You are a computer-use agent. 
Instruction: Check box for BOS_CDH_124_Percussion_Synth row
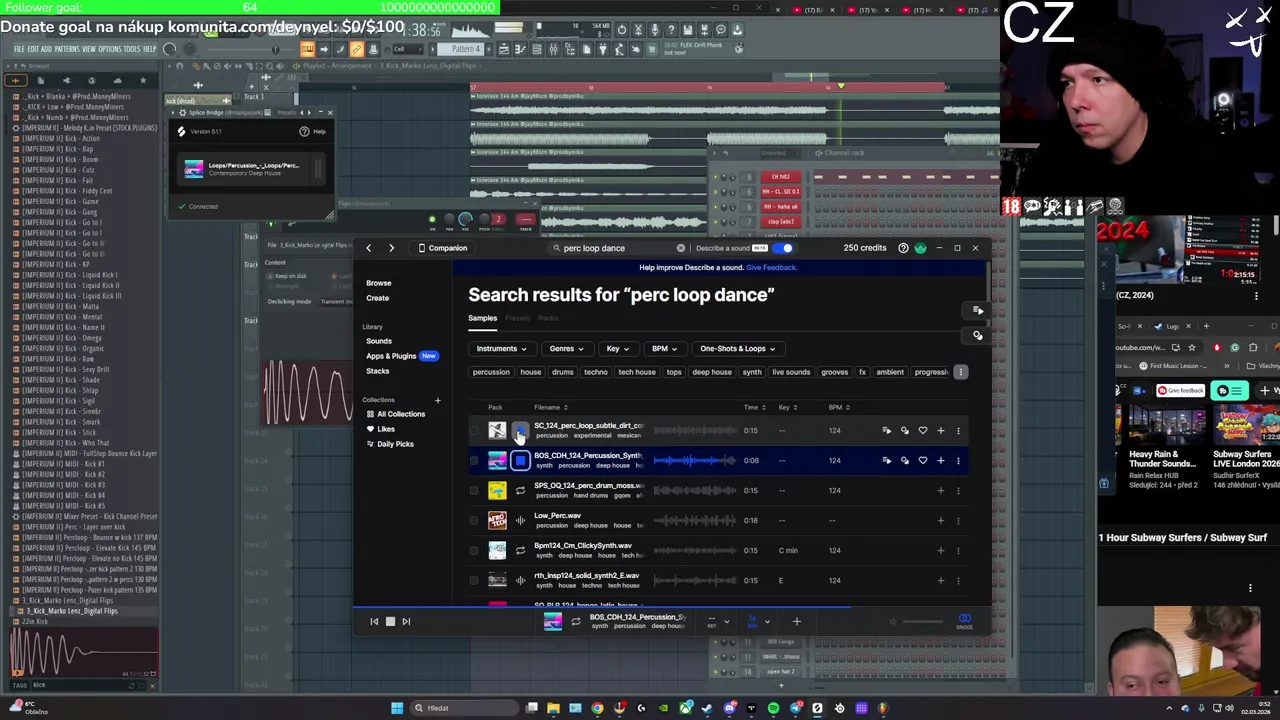(474, 461)
